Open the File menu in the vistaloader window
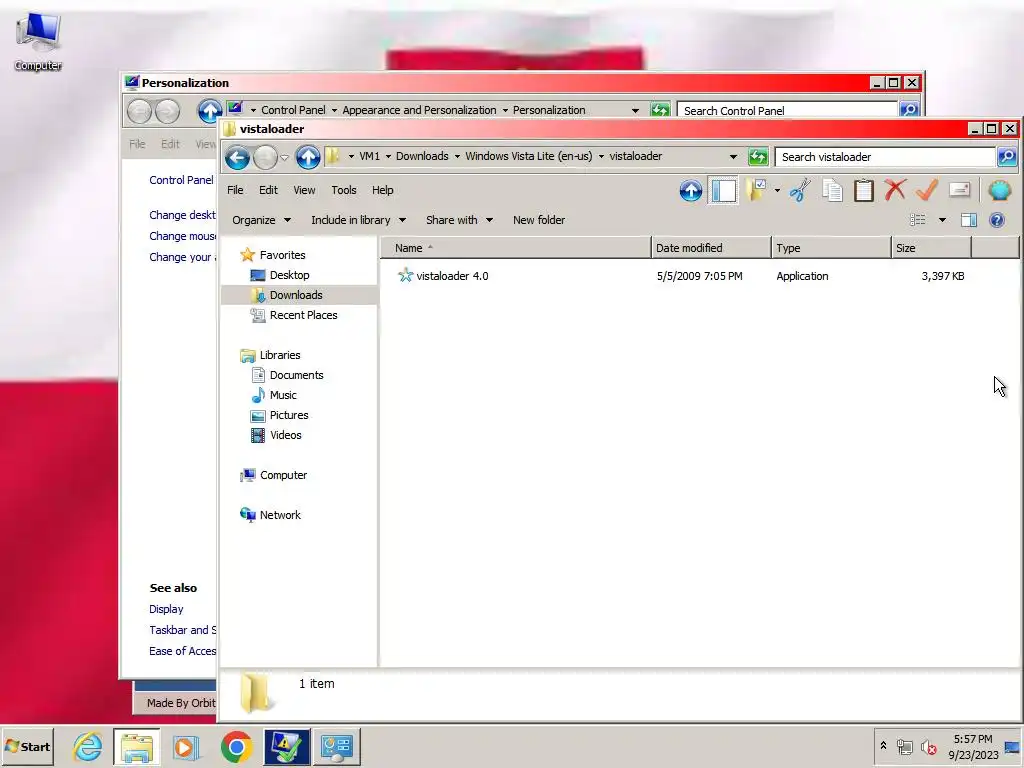 pos(235,190)
